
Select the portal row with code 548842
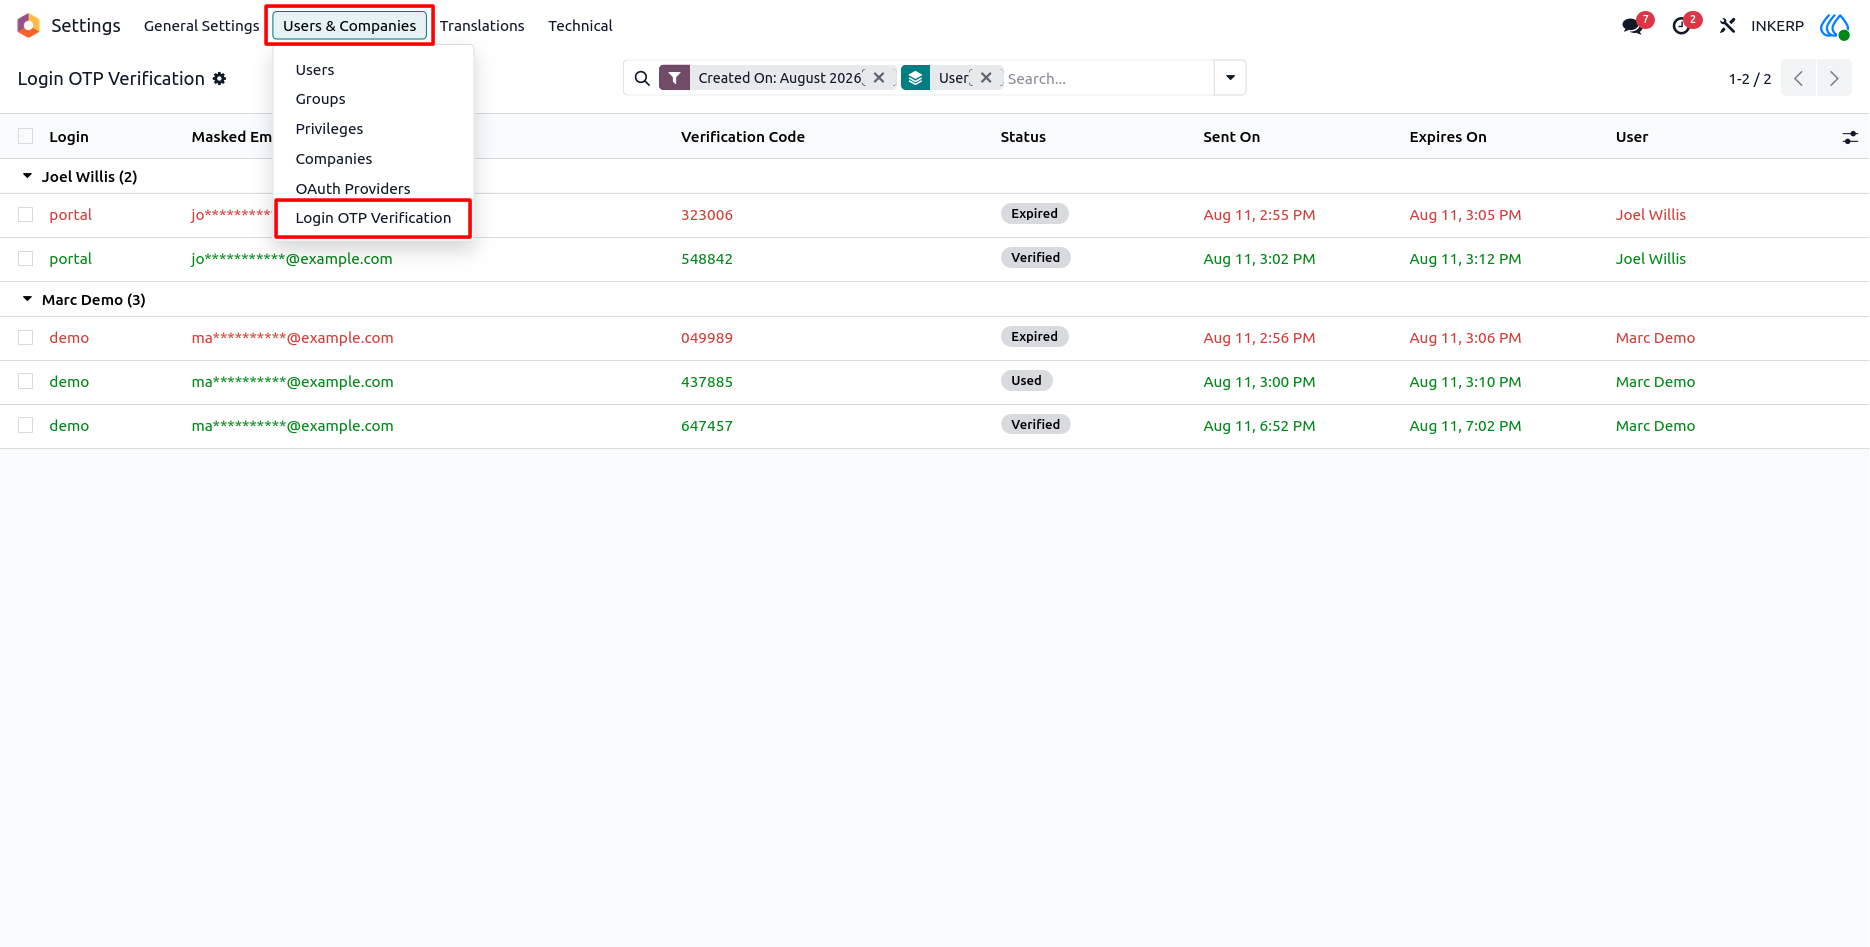click(x=26, y=258)
